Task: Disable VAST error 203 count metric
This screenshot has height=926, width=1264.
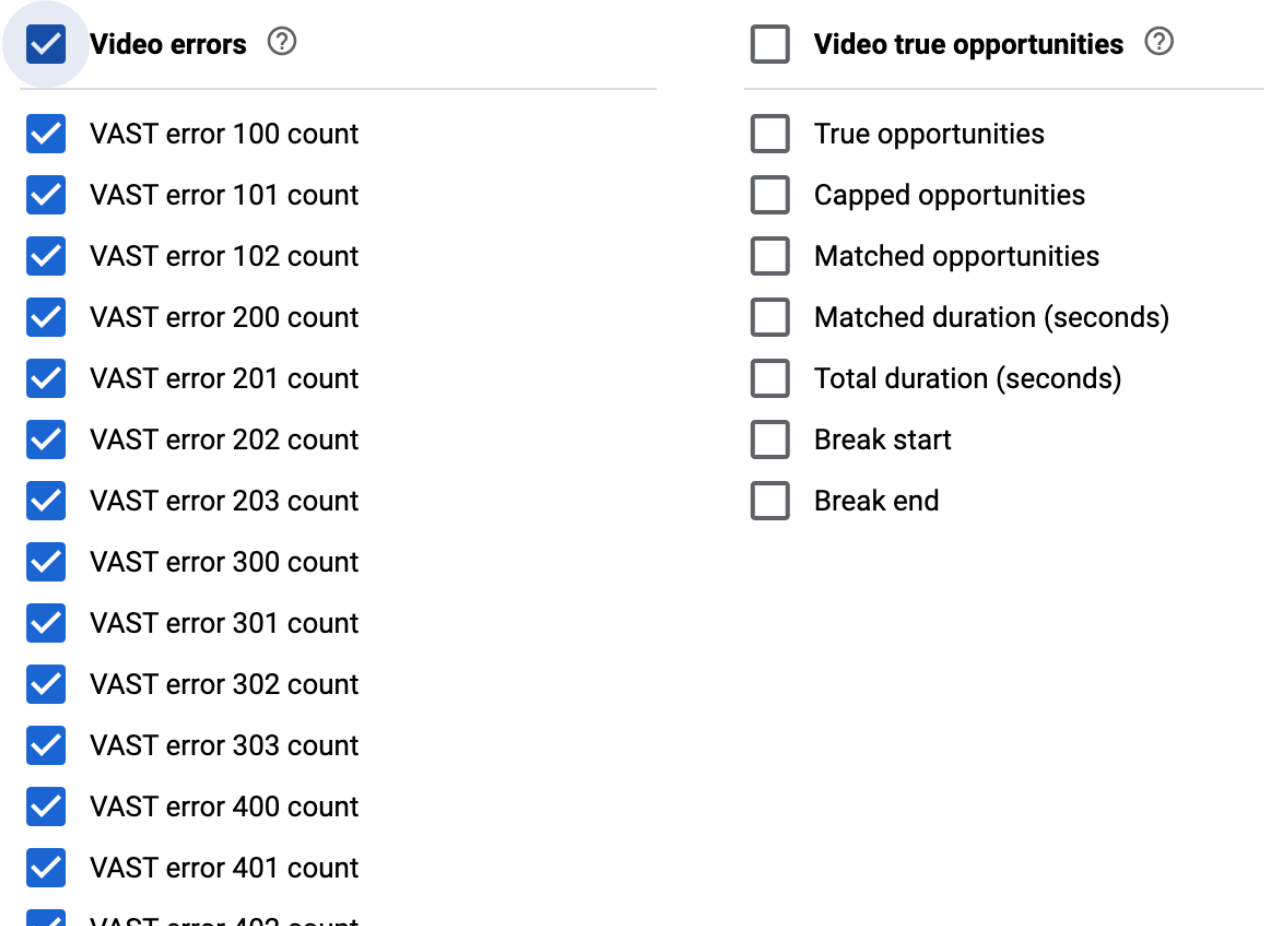Action: [46, 500]
